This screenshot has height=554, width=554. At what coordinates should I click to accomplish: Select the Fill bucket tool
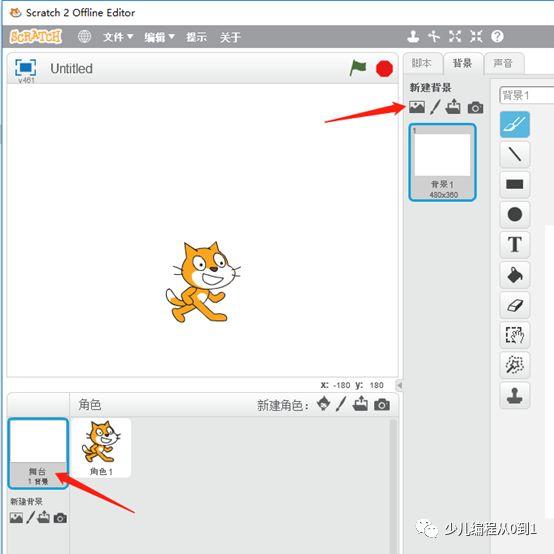(515, 275)
